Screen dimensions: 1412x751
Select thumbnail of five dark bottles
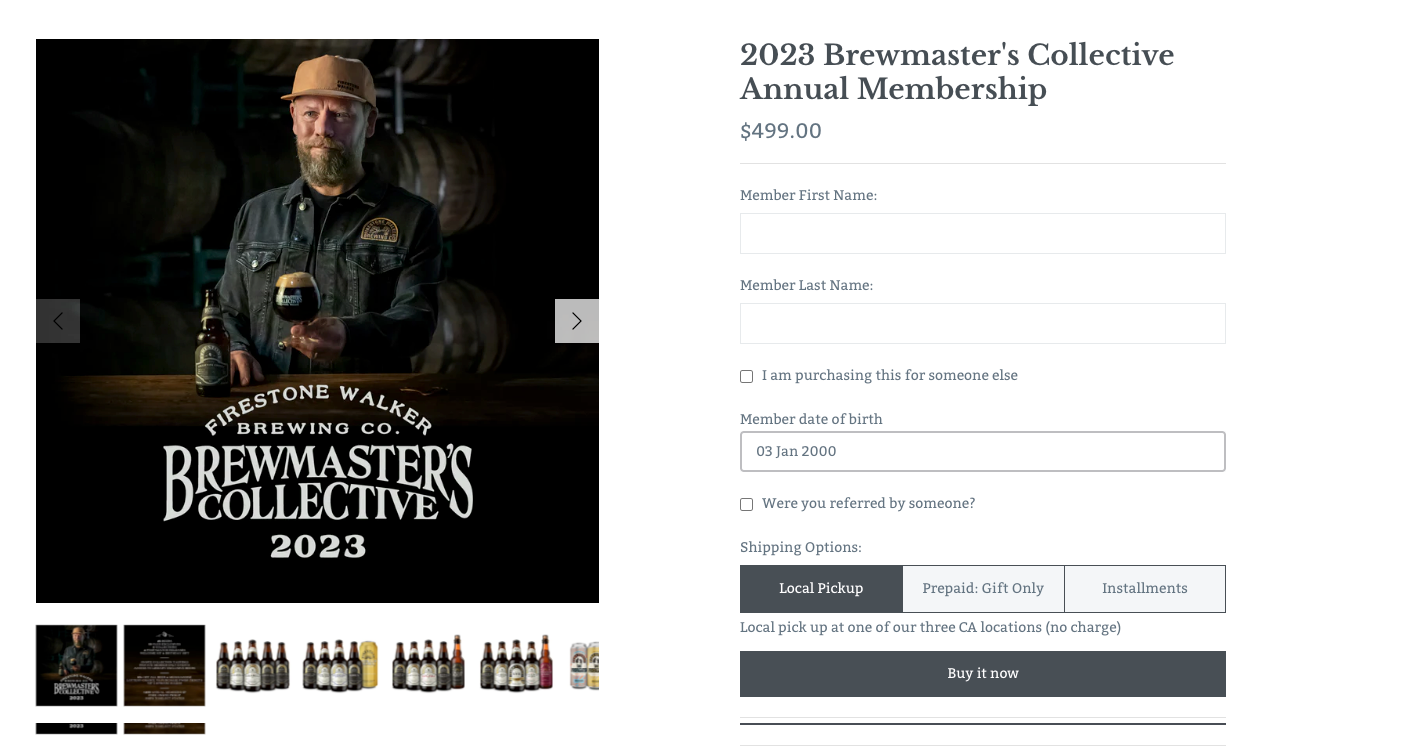[x=252, y=665]
